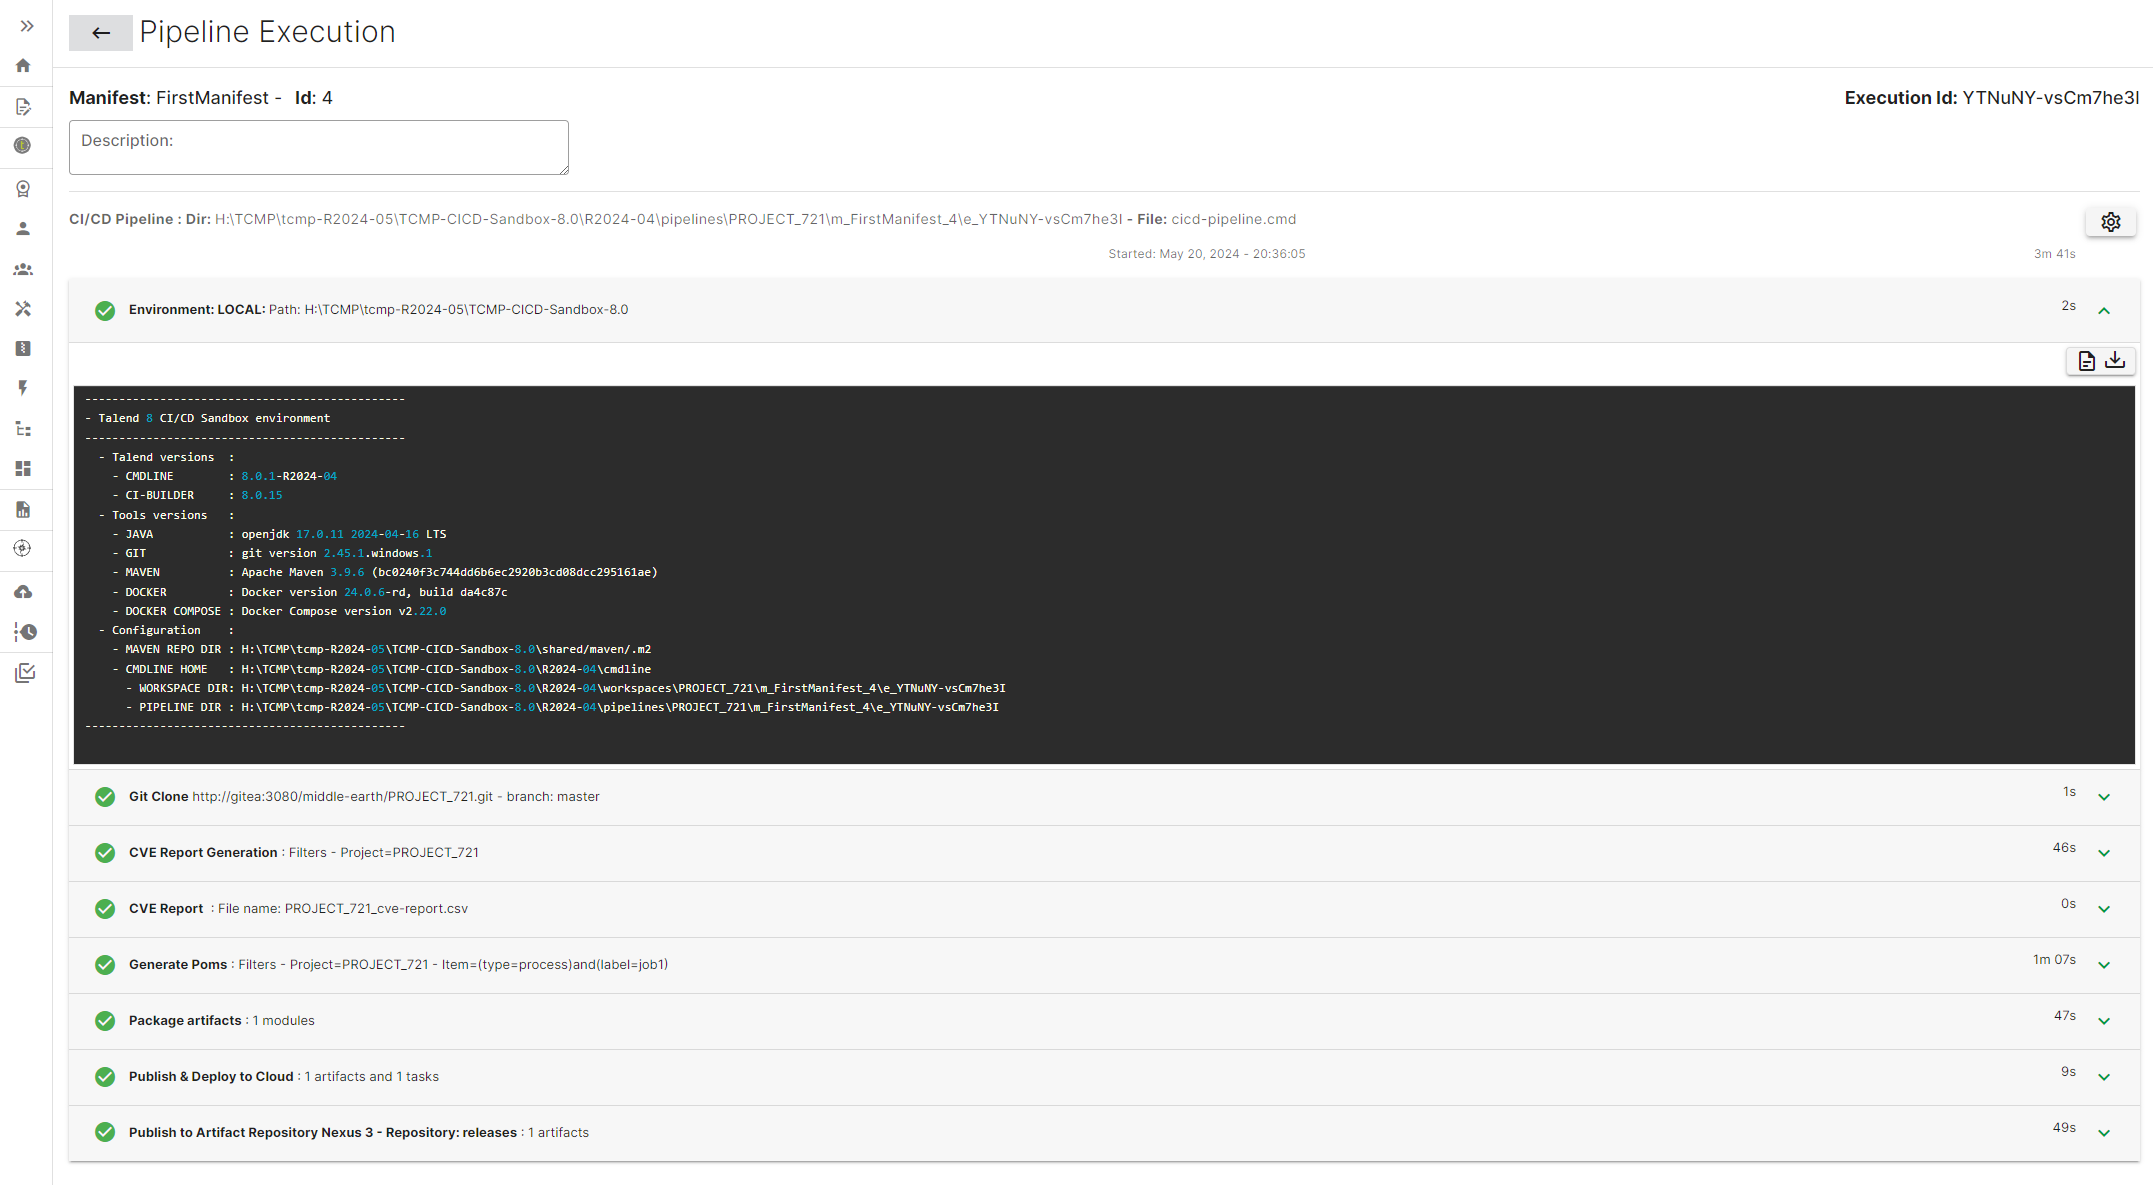Click the WORKSPACE DIR log line
The height and width of the screenshot is (1185, 2153).
point(565,689)
